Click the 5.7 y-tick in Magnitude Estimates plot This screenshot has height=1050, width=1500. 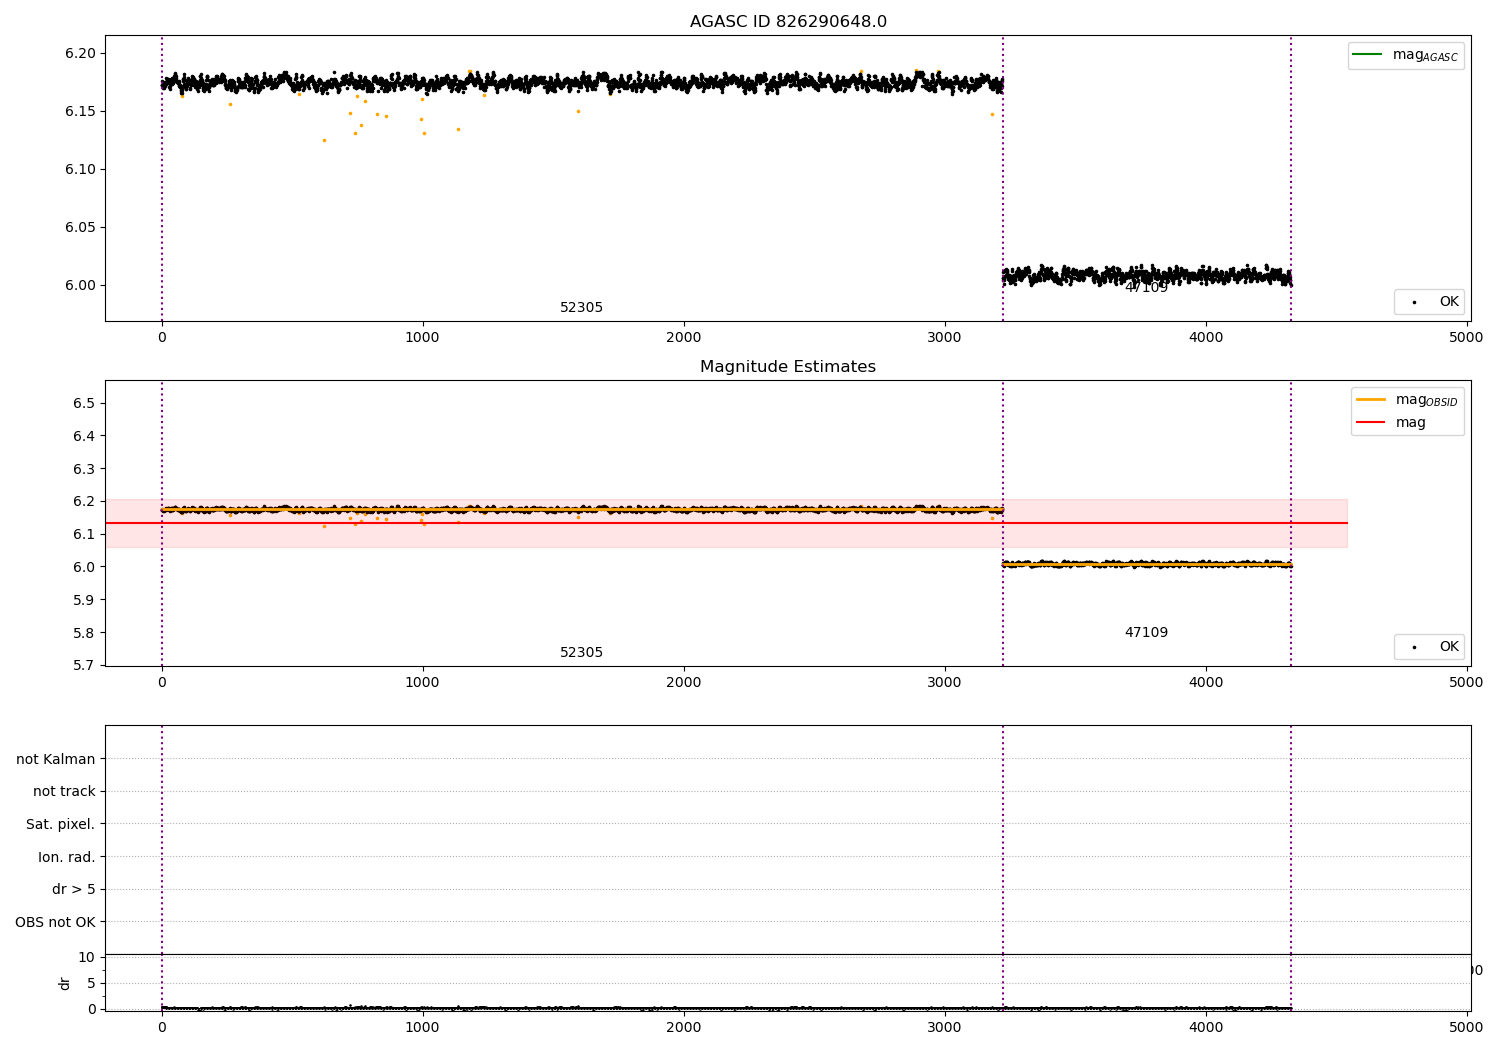[85, 665]
